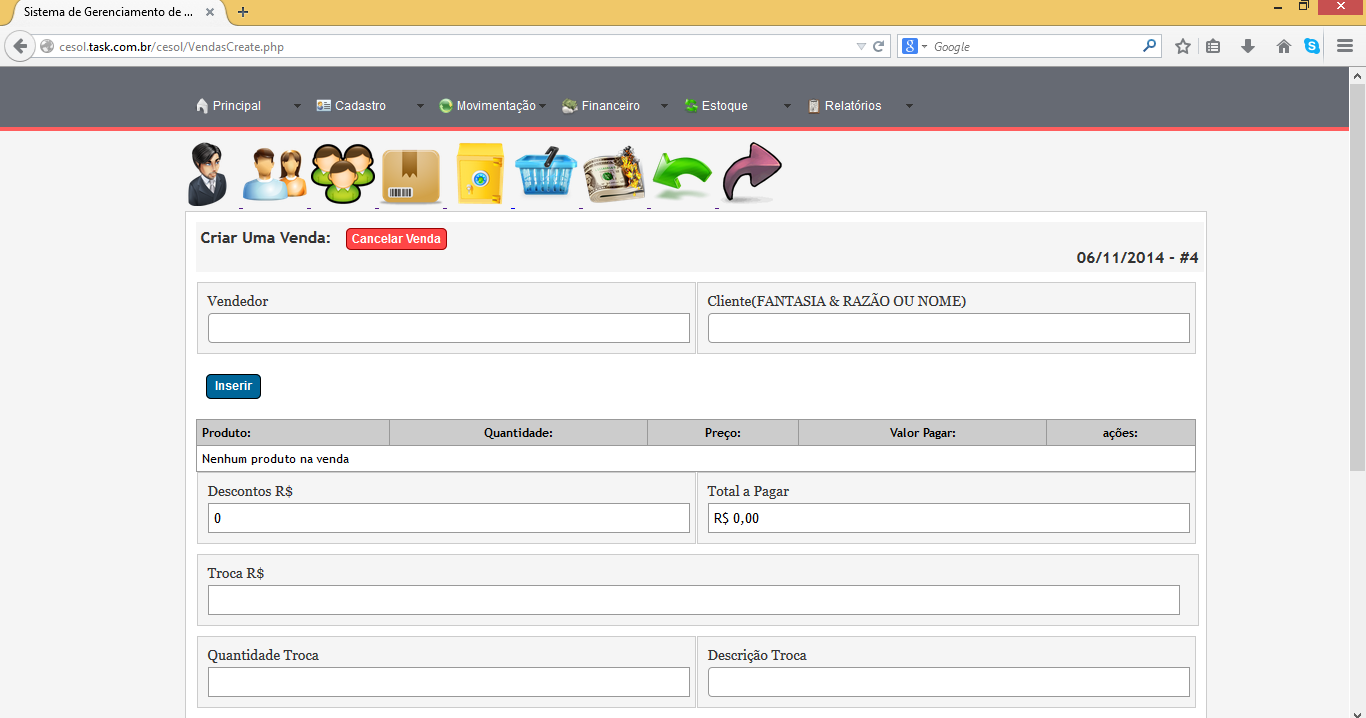The height and width of the screenshot is (718, 1366).
Task: Open the cardboard box with barcode icon
Action: 411,176
